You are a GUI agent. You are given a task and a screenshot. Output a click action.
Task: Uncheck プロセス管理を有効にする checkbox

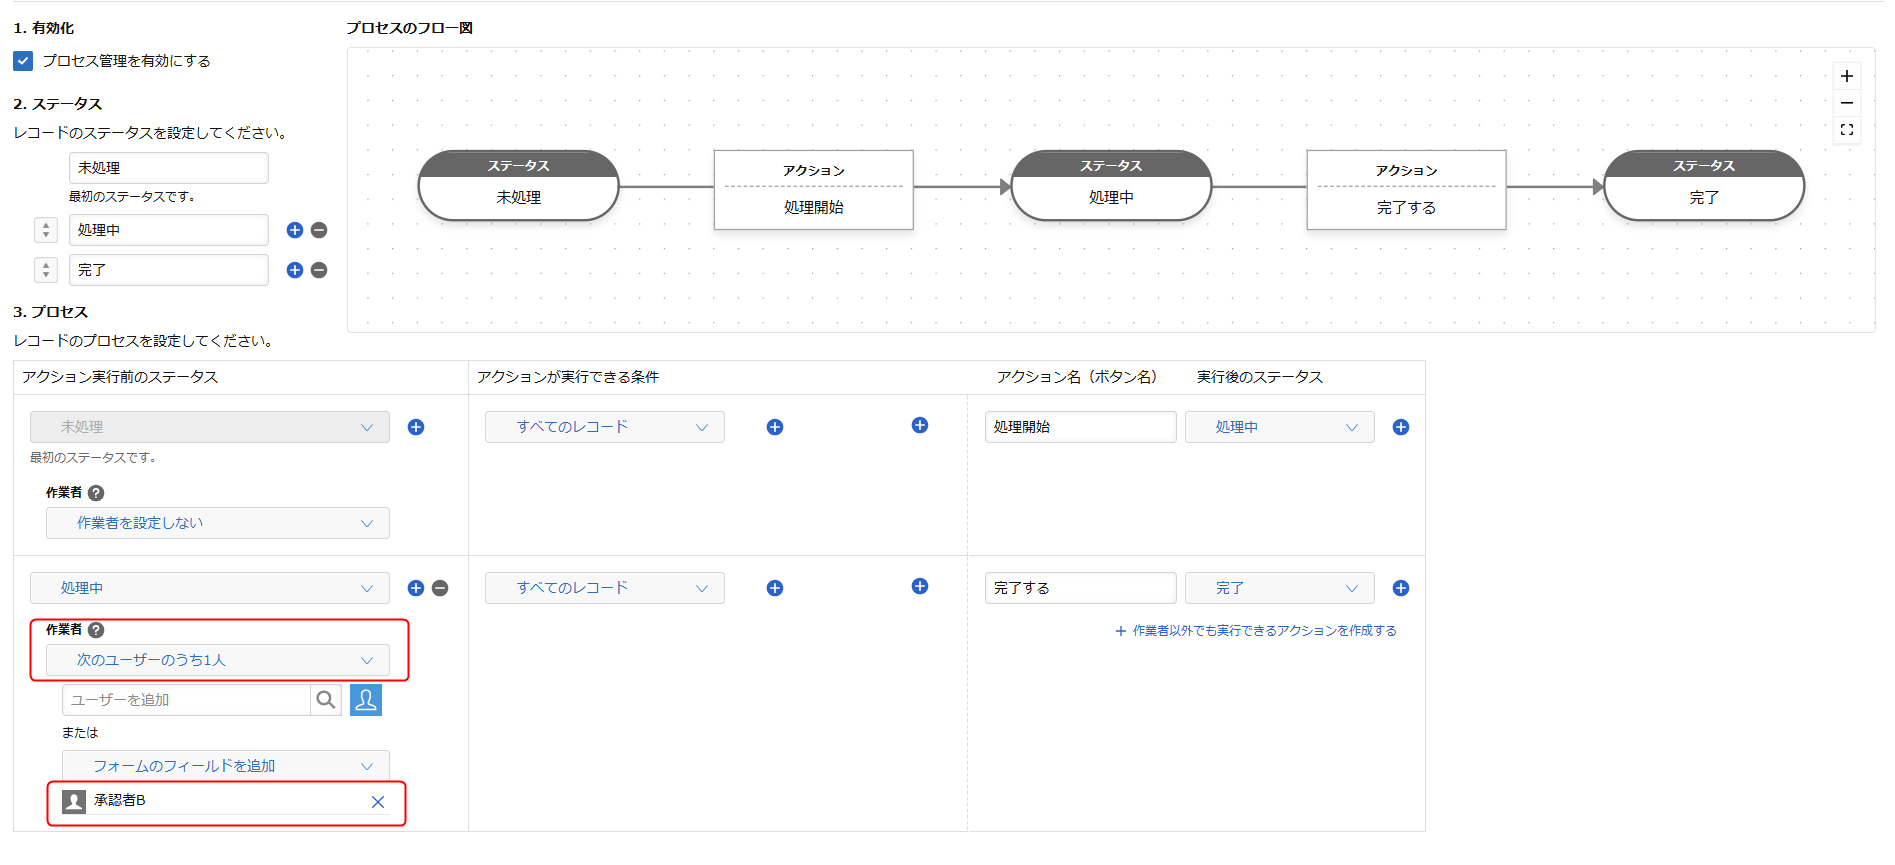point(23,61)
